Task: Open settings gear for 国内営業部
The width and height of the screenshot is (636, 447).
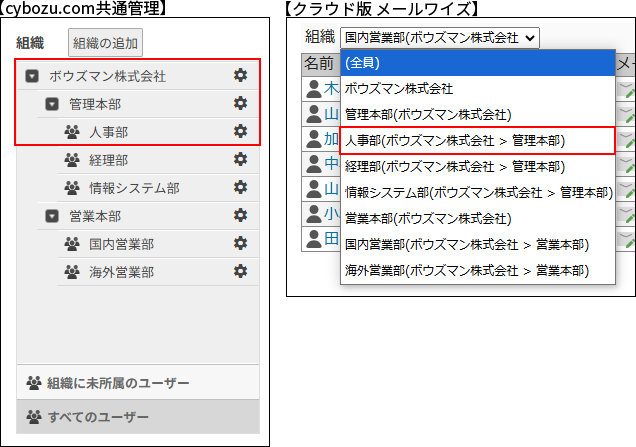Action: coord(241,243)
